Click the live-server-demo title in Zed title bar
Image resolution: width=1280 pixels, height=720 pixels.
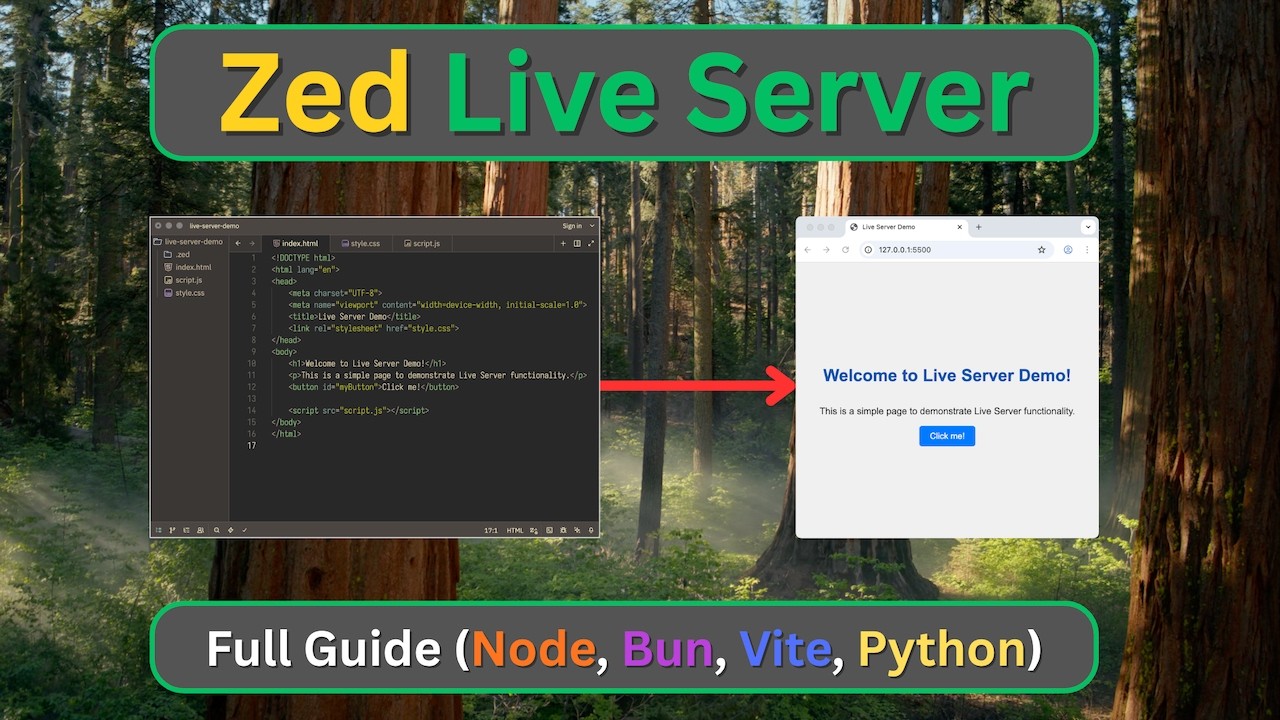(x=214, y=226)
